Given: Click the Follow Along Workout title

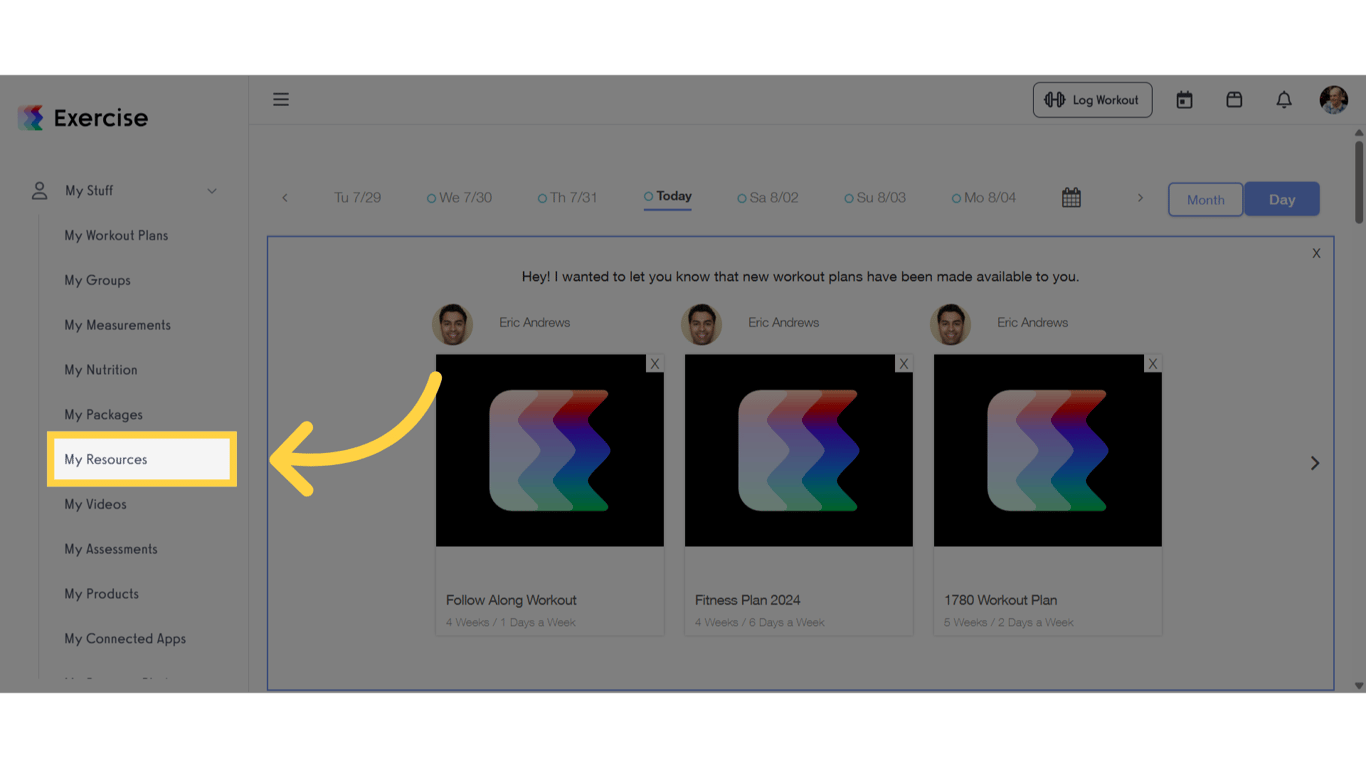Looking at the screenshot, I should tap(511, 600).
